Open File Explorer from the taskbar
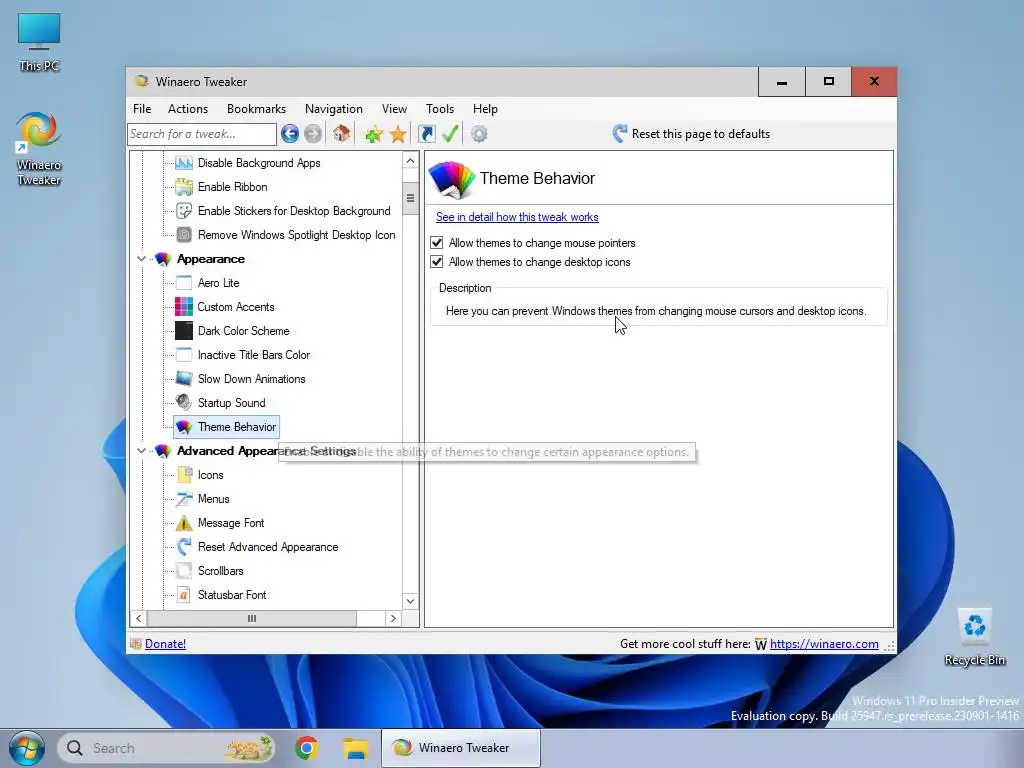Viewport: 1024px width, 768px height. click(x=356, y=748)
